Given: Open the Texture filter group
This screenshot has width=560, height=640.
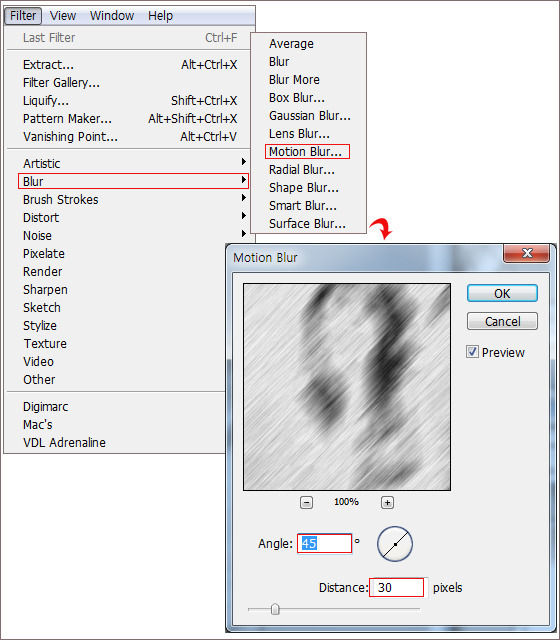Looking at the screenshot, I should [45, 343].
